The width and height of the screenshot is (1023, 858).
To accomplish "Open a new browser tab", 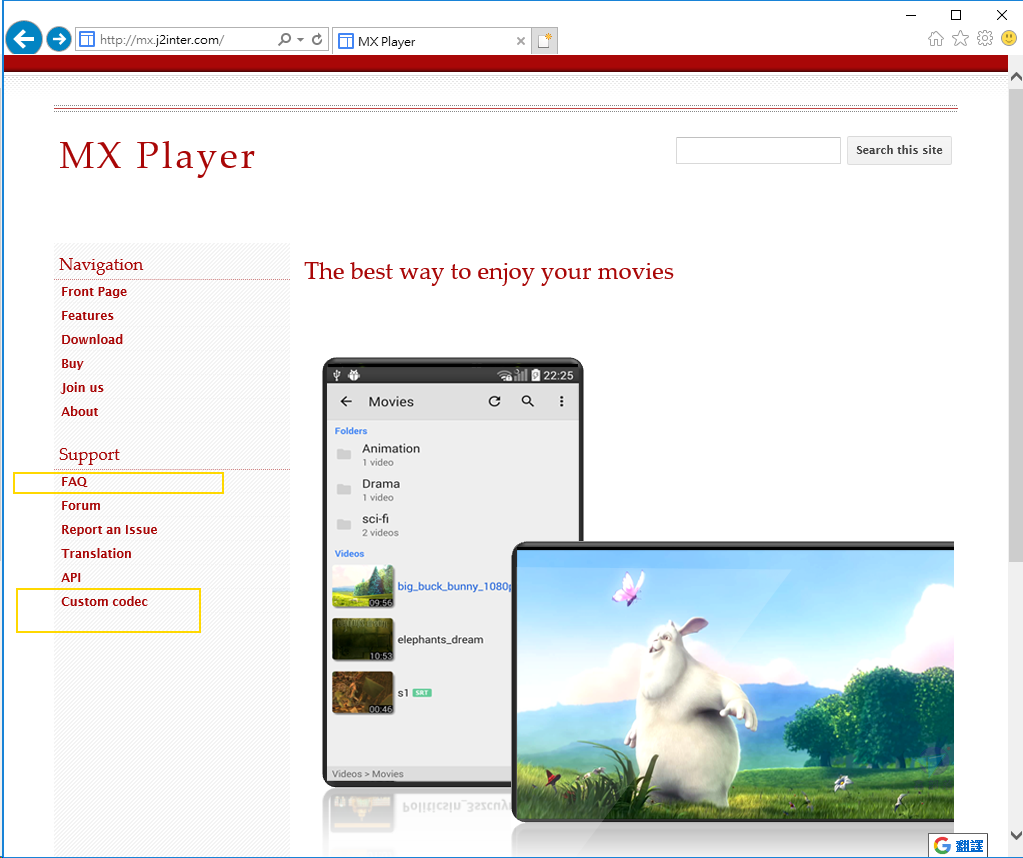I will (x=545, y=41).
